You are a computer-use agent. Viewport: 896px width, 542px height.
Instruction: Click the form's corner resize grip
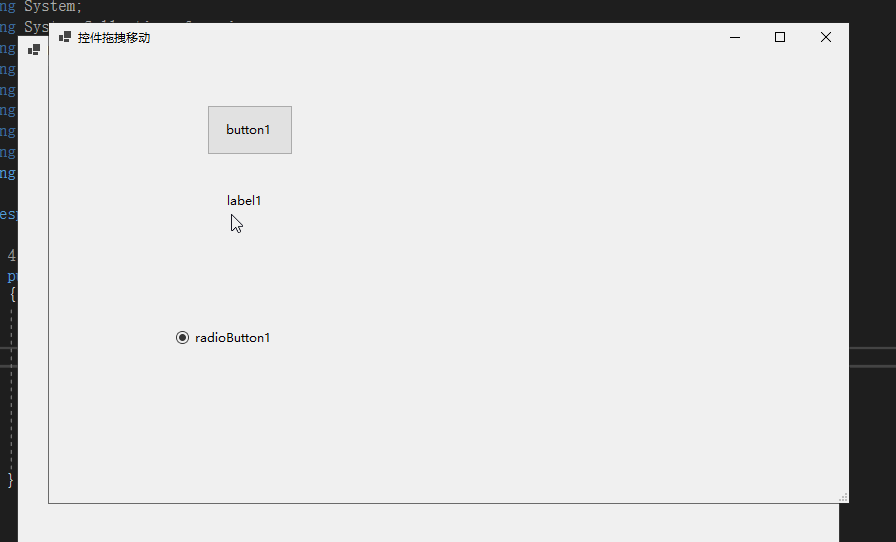pos(843,497)
